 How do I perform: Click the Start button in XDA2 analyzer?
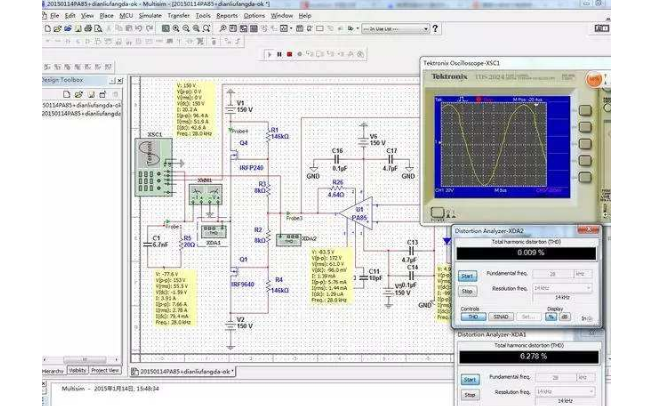coord(467,275)
